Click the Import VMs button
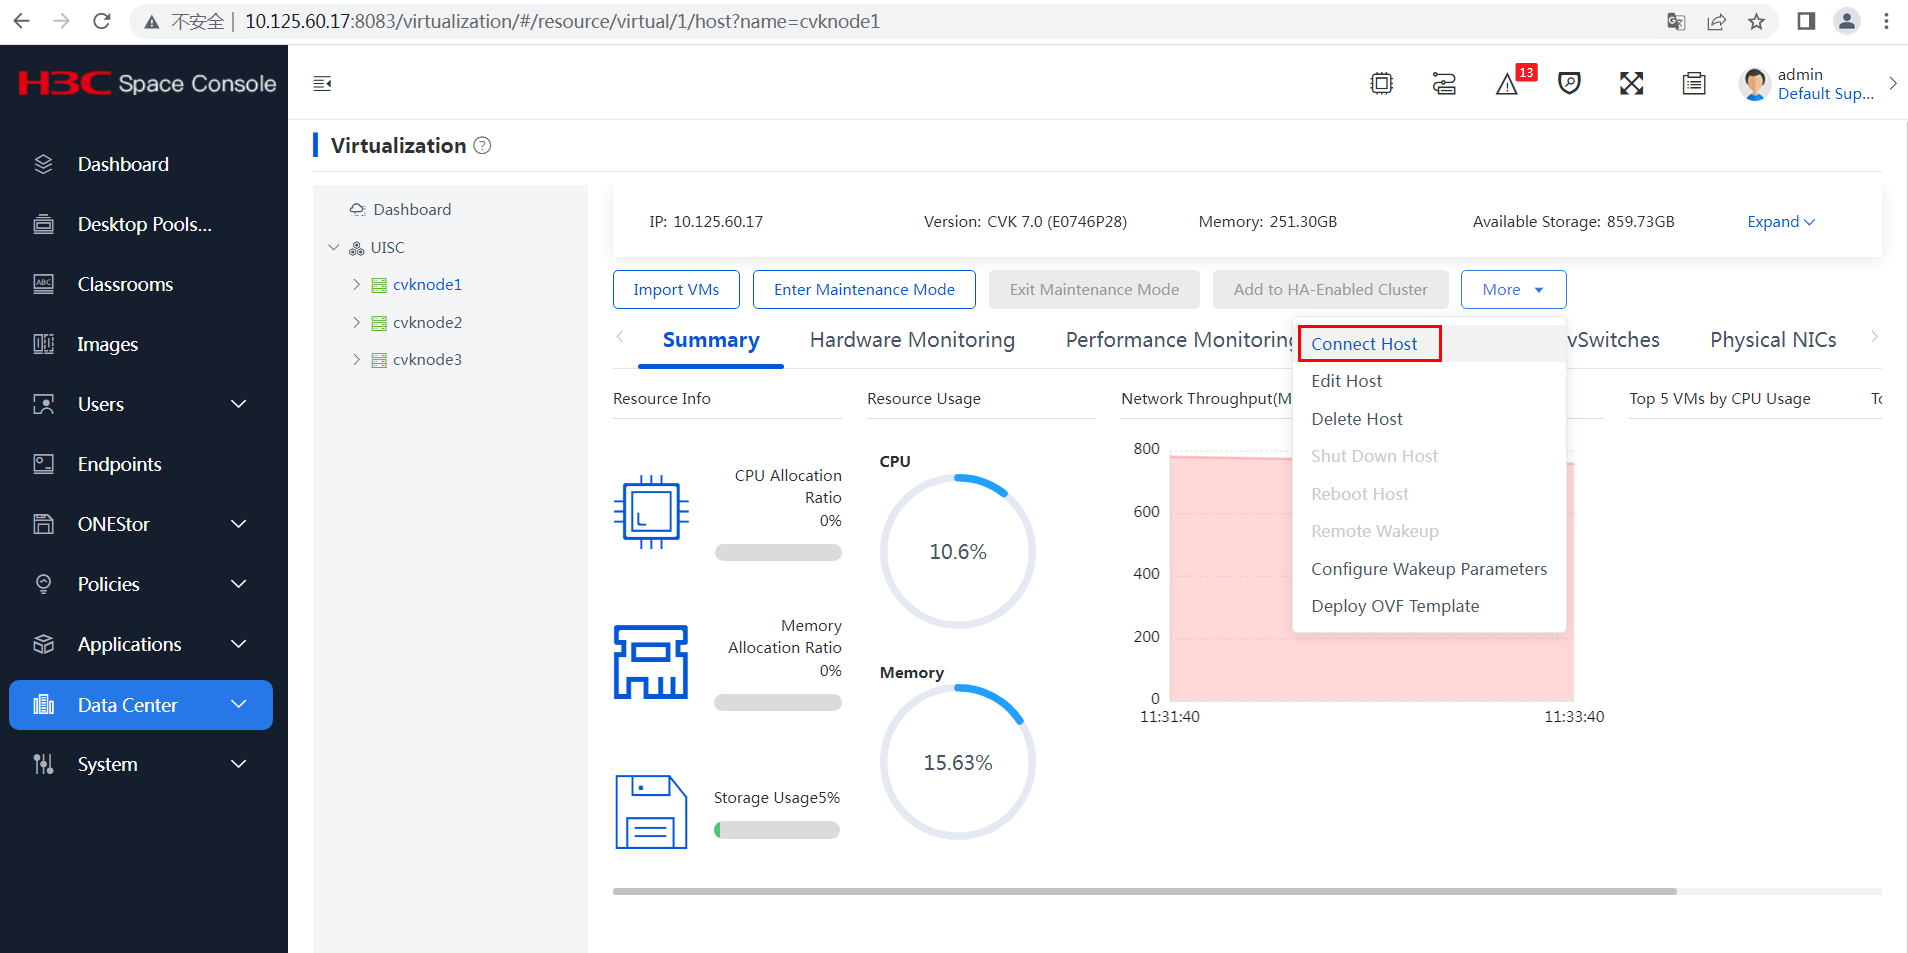This screenshot has width=1908, height=953. pyautogui.click(x=676, y=290)
